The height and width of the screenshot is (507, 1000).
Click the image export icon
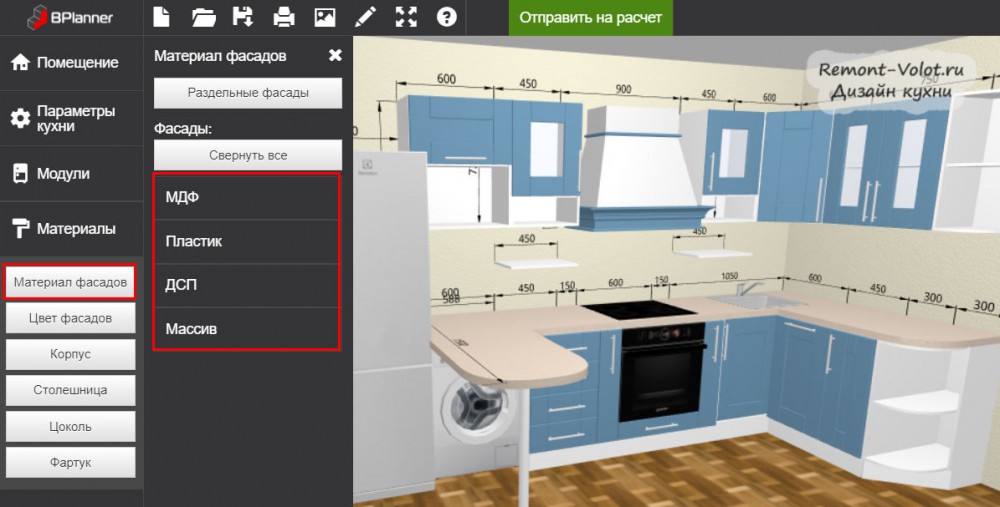(324, 17)
